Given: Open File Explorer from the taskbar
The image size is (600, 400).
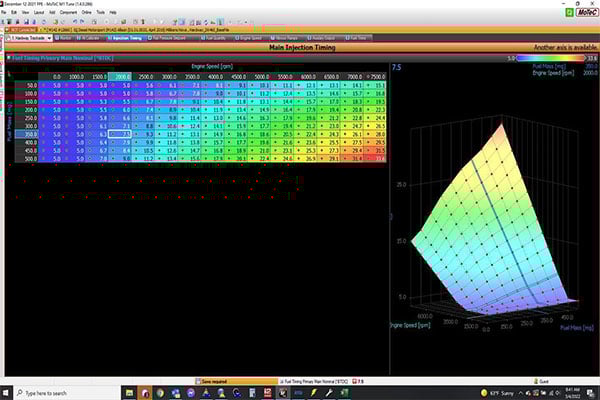Looking at the screenshot, I should [129, 393].
